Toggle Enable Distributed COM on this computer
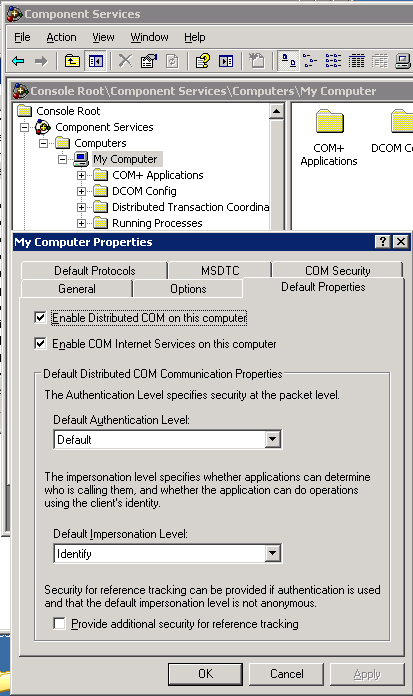The image size is (413, 696). (40, 317)
